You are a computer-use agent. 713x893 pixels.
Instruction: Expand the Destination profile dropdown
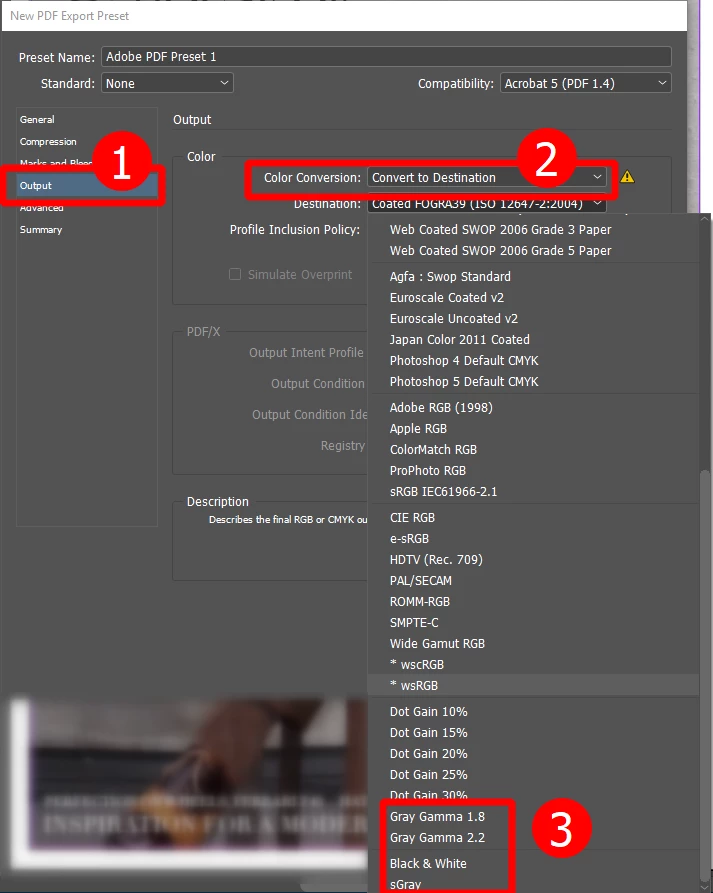[x=487, y=204]
